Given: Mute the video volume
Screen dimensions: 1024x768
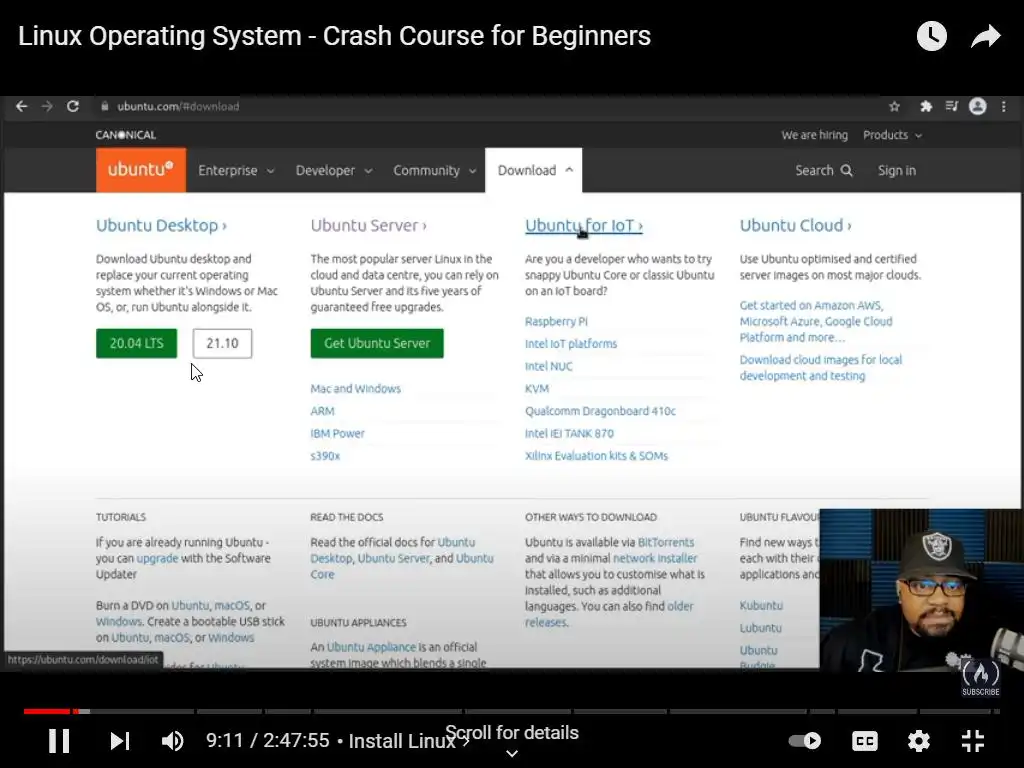Looking at the screenshot, I should coord(172,741).
